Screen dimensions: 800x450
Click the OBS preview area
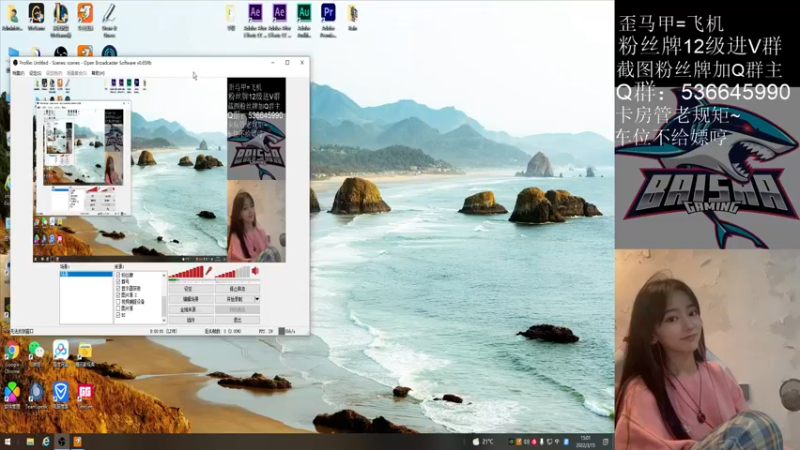[159, 170]
